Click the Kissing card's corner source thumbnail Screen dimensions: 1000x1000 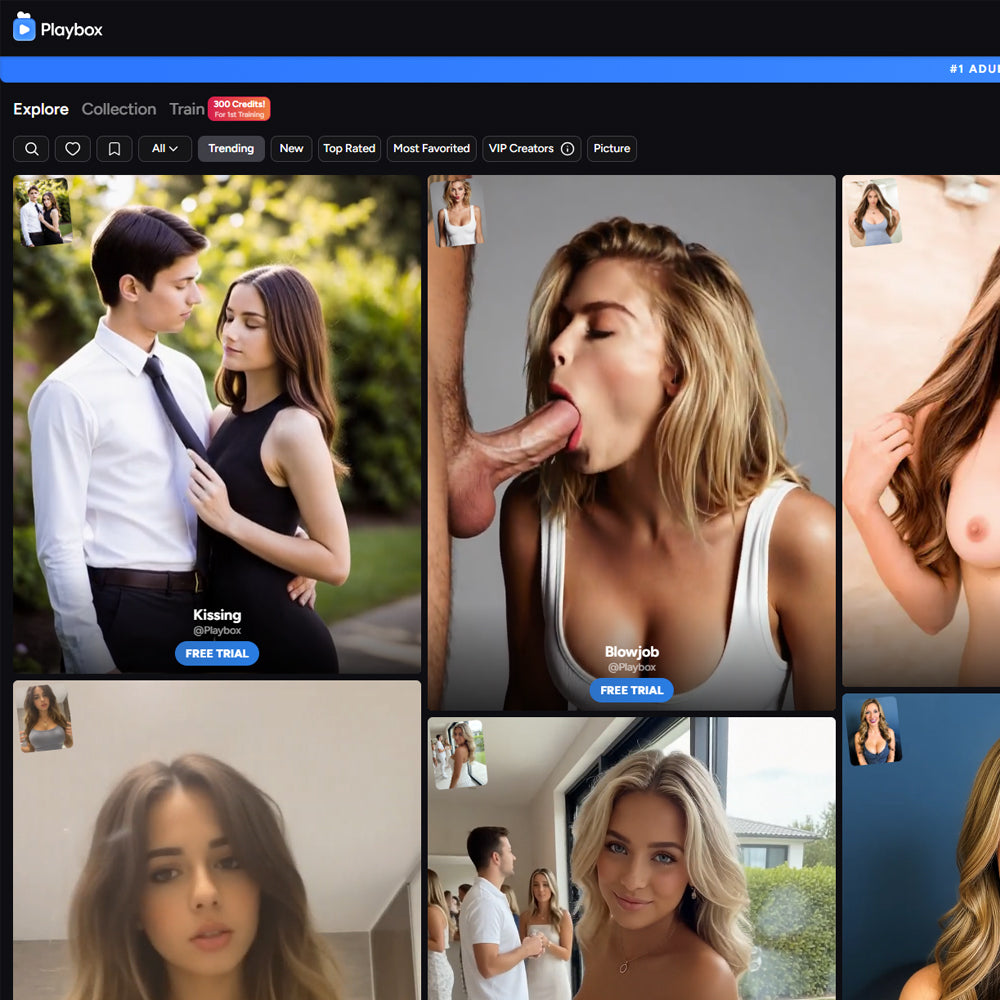click(43, 211)
